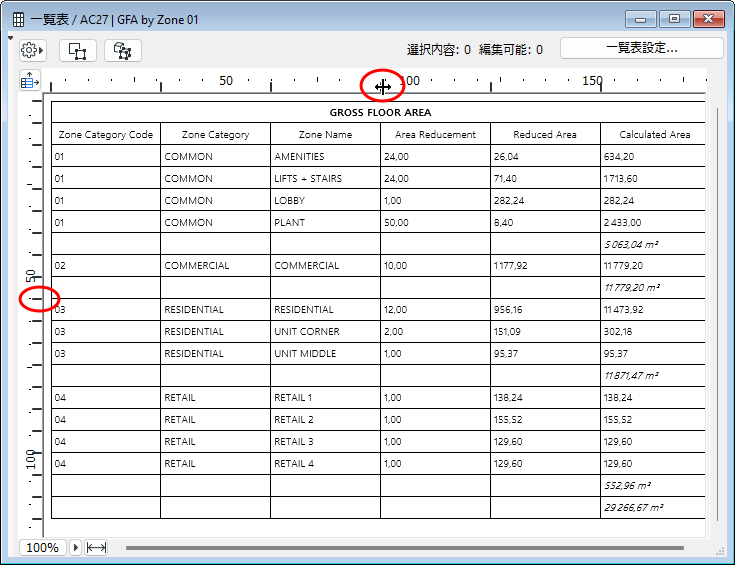Click the select-in-2D-plan icon
The width and height of the screenshot is (735, 565).
tap(78, 50)
